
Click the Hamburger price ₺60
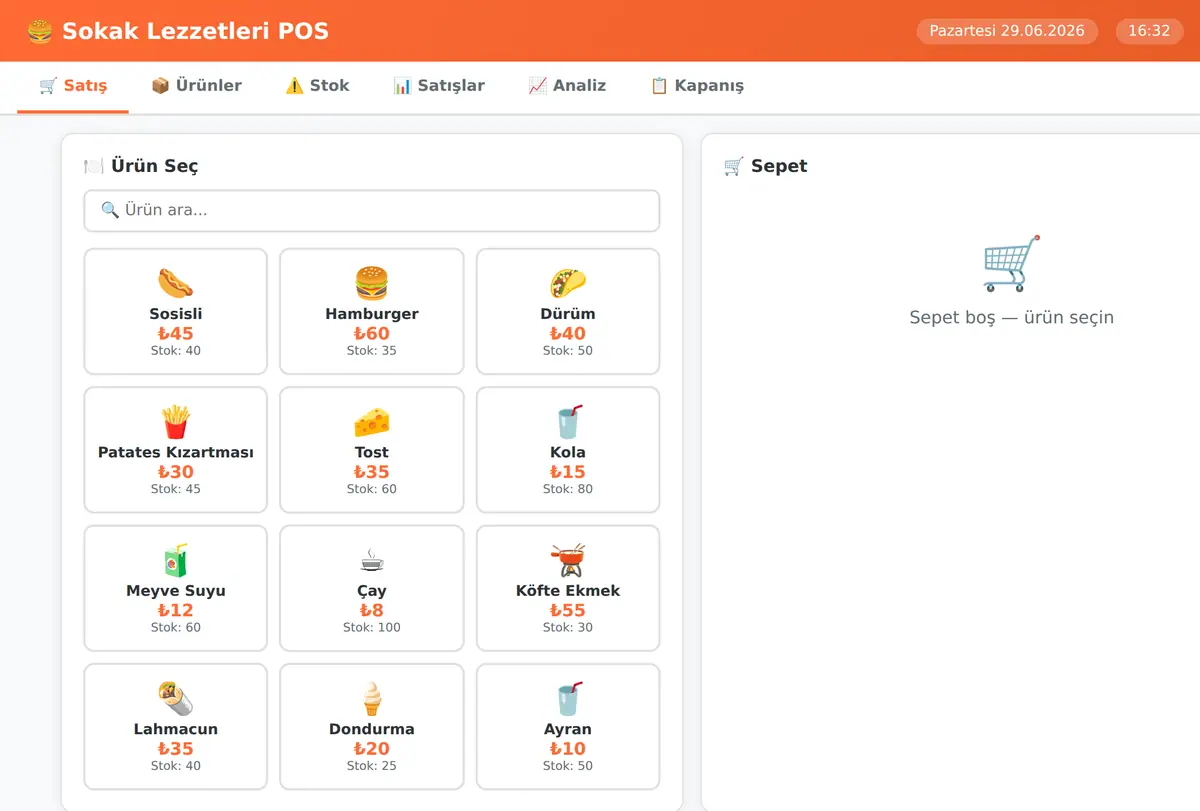(x=371, y=334)
